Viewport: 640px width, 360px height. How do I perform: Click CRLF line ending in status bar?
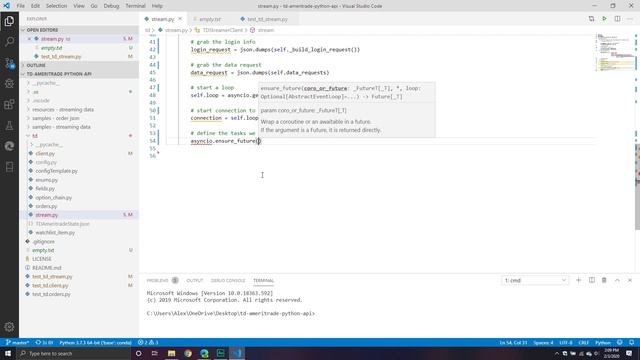pyautogui.click(x=584, y=342)
